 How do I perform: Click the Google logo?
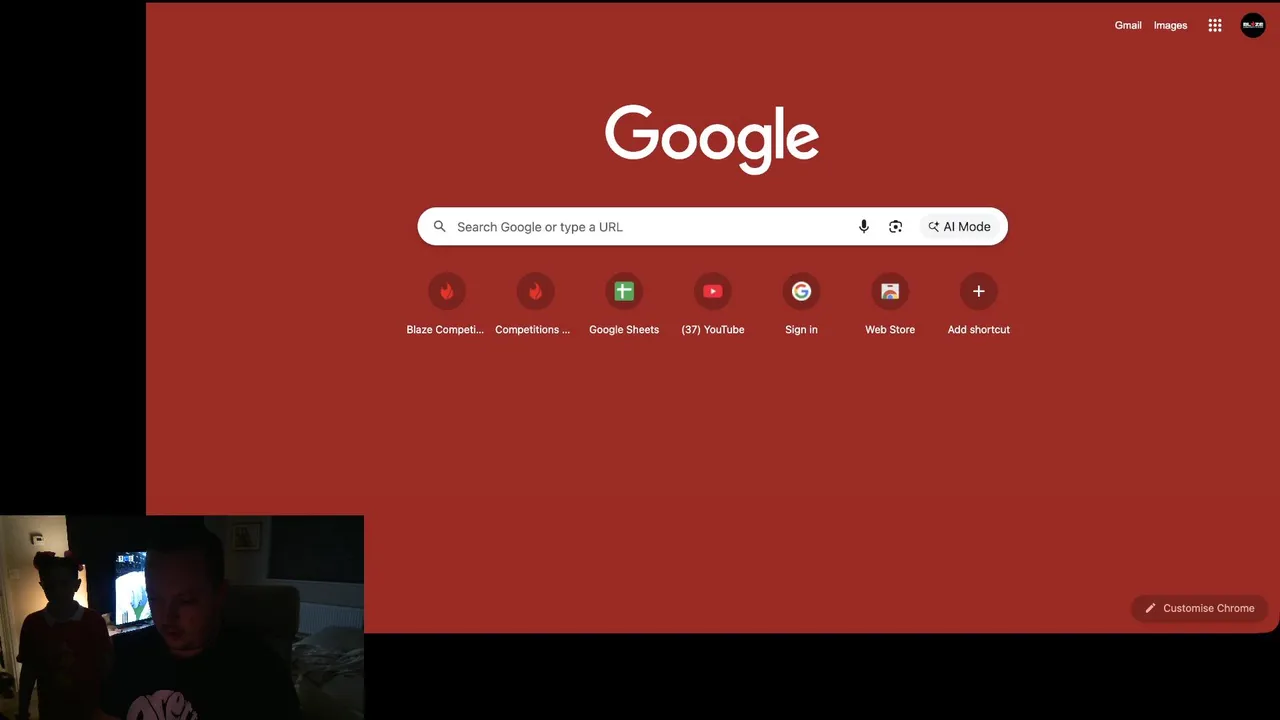click(712, 139)
